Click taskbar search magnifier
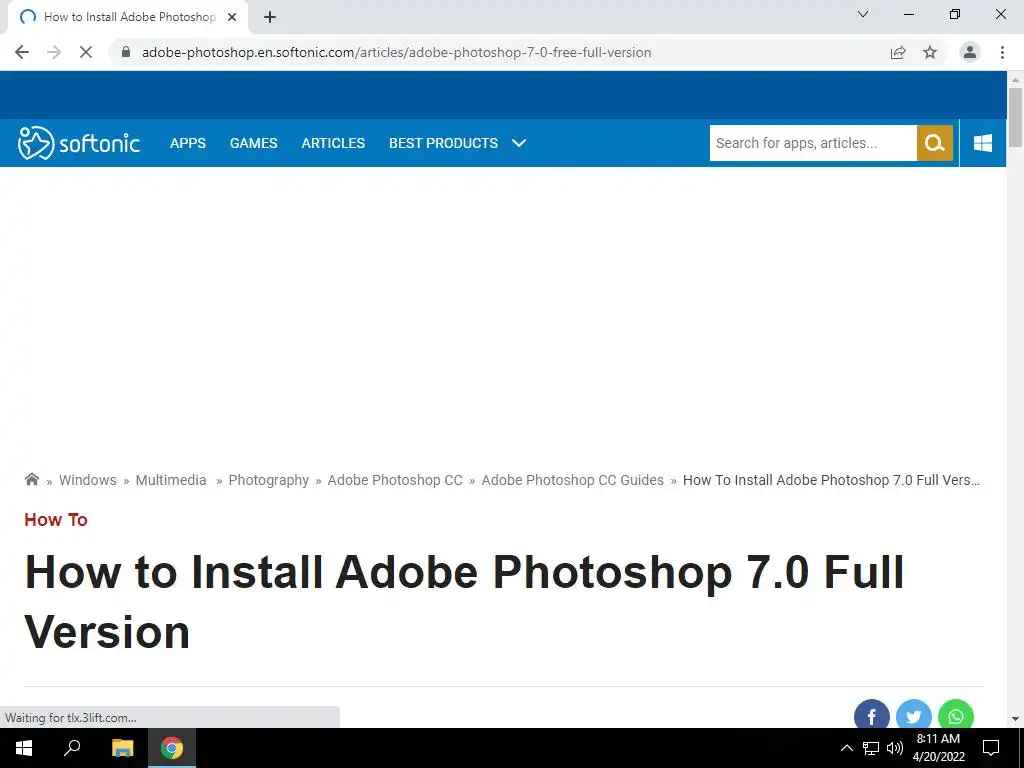The height and width of the screenshot is (768, 1024). tap(72, 748)
